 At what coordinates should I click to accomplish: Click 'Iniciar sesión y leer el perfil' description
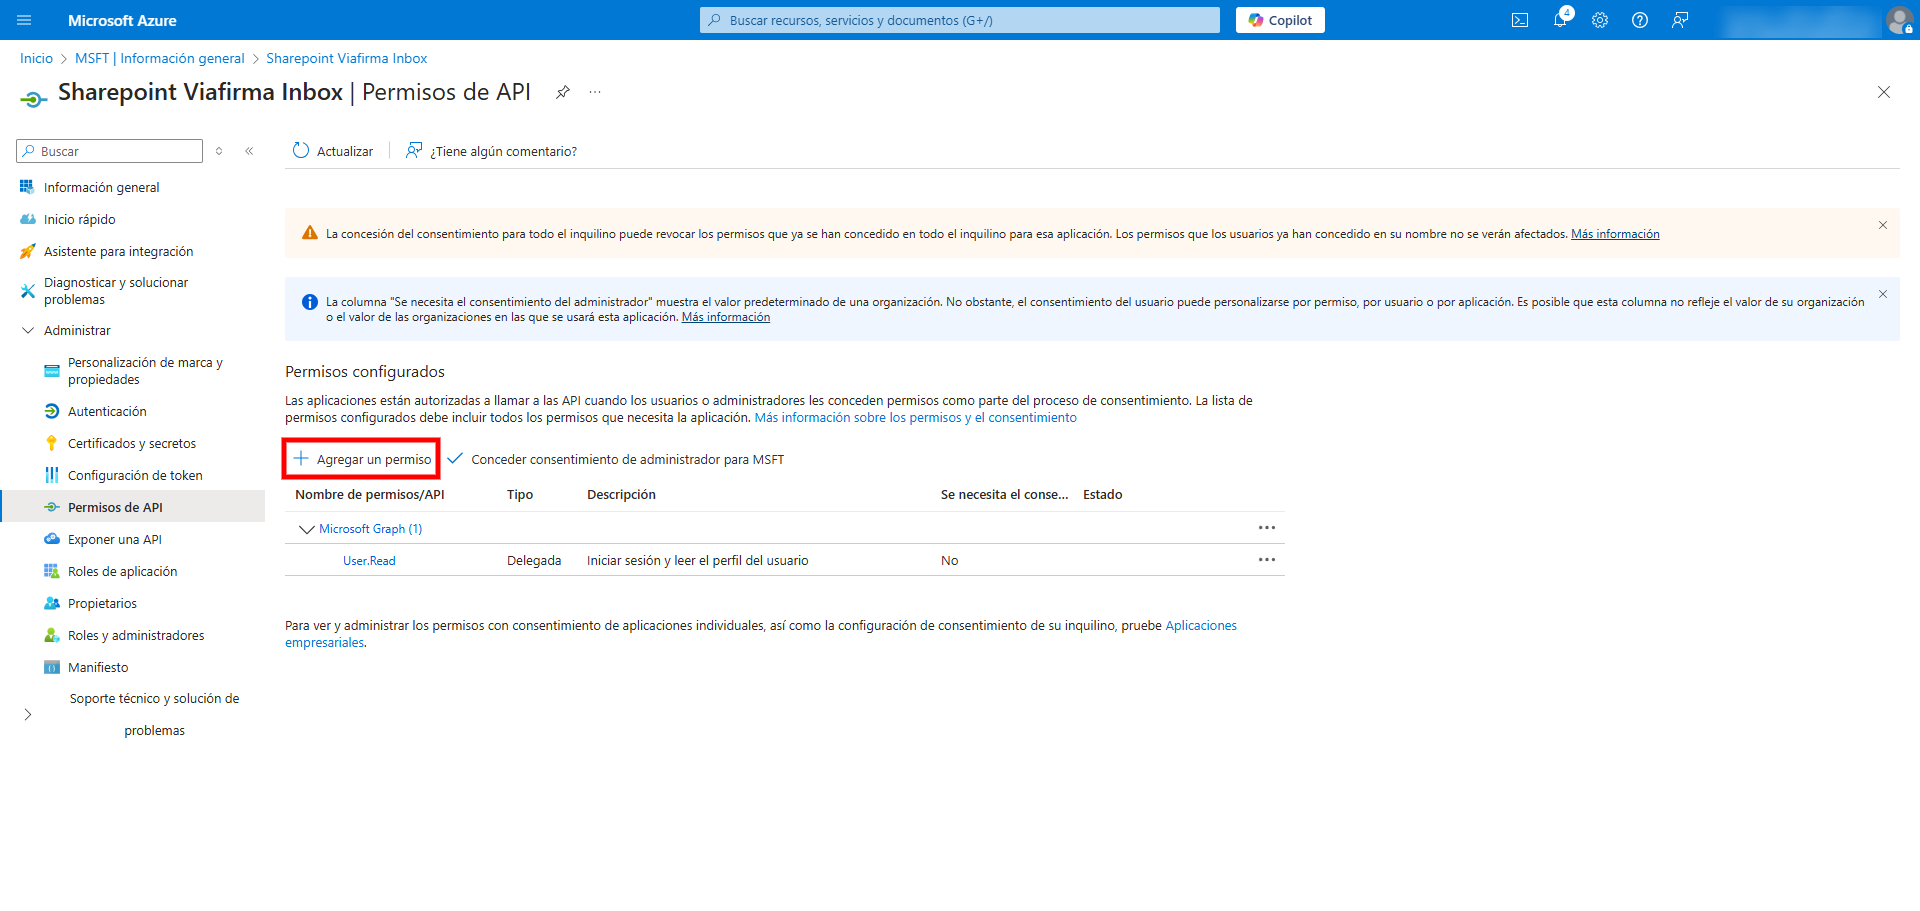pyautogui.click(x=698, y=561)
